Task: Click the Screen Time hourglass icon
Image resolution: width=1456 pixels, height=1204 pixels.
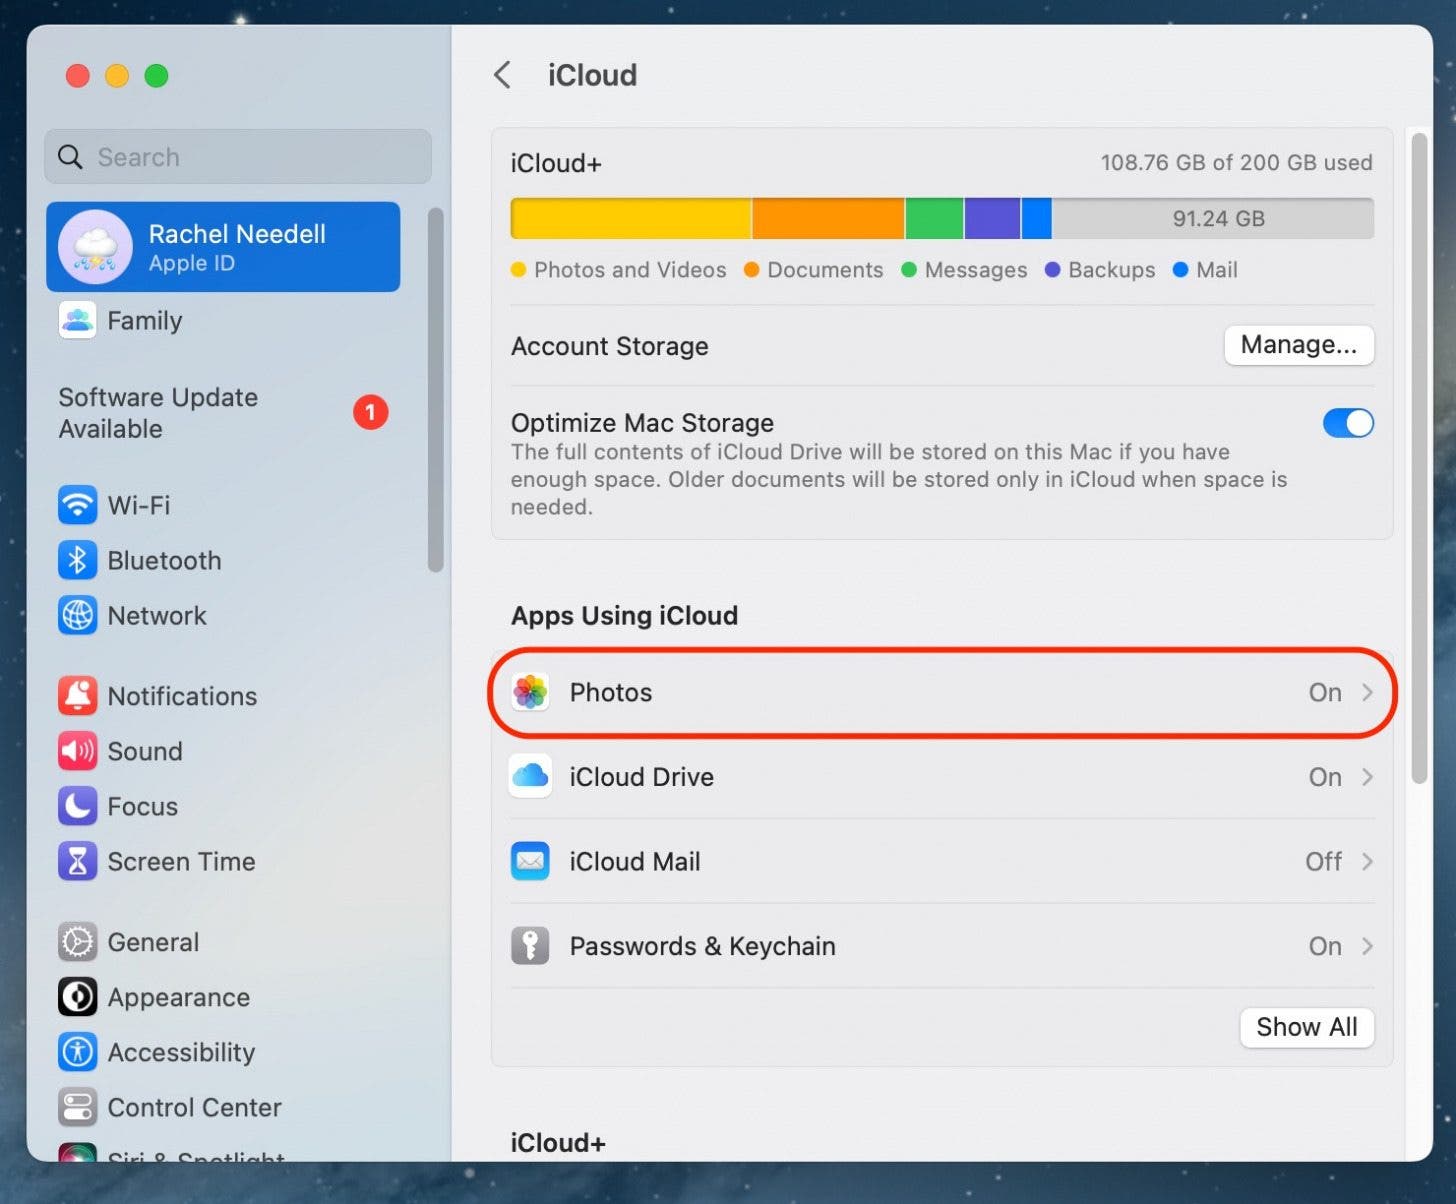Action: [77, 861]
